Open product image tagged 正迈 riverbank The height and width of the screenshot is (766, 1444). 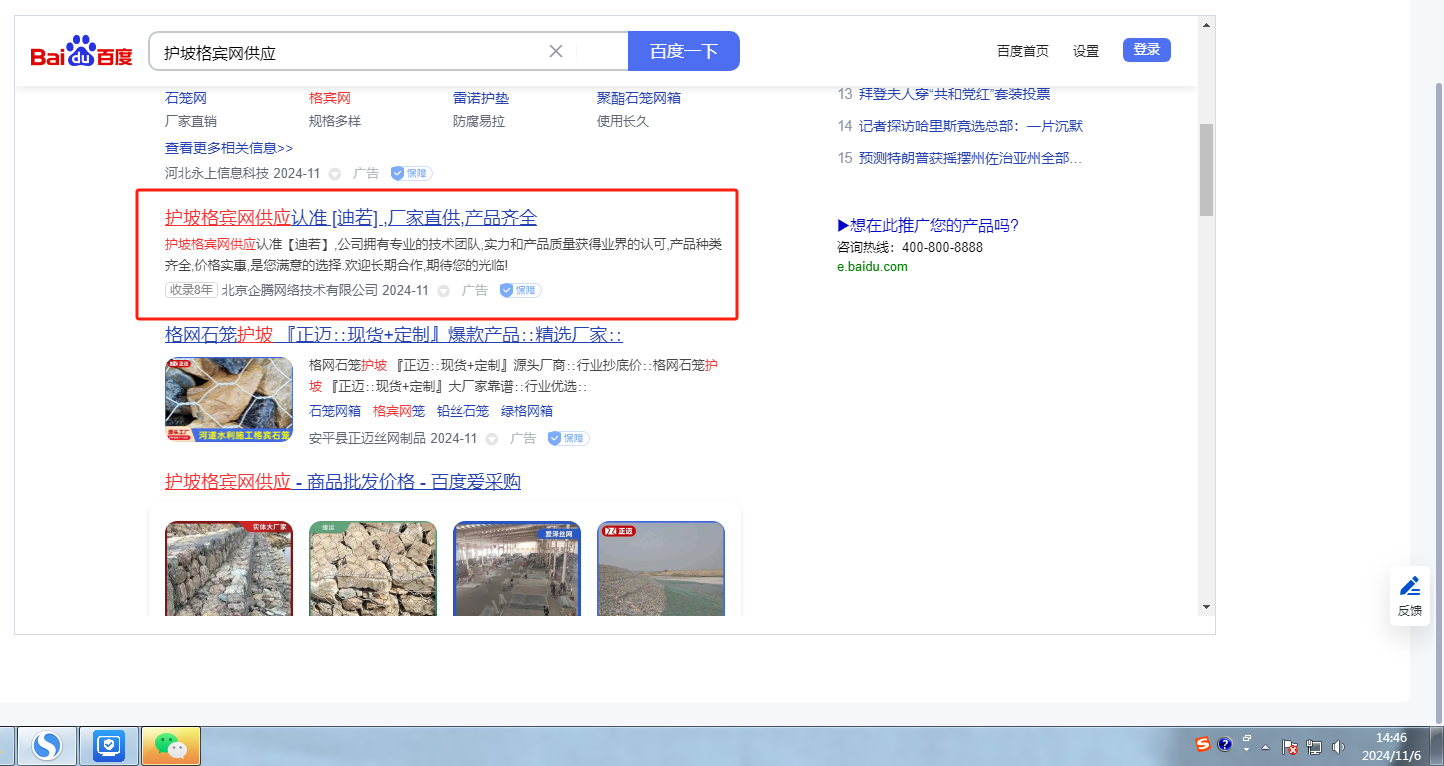tap(661, 568)
